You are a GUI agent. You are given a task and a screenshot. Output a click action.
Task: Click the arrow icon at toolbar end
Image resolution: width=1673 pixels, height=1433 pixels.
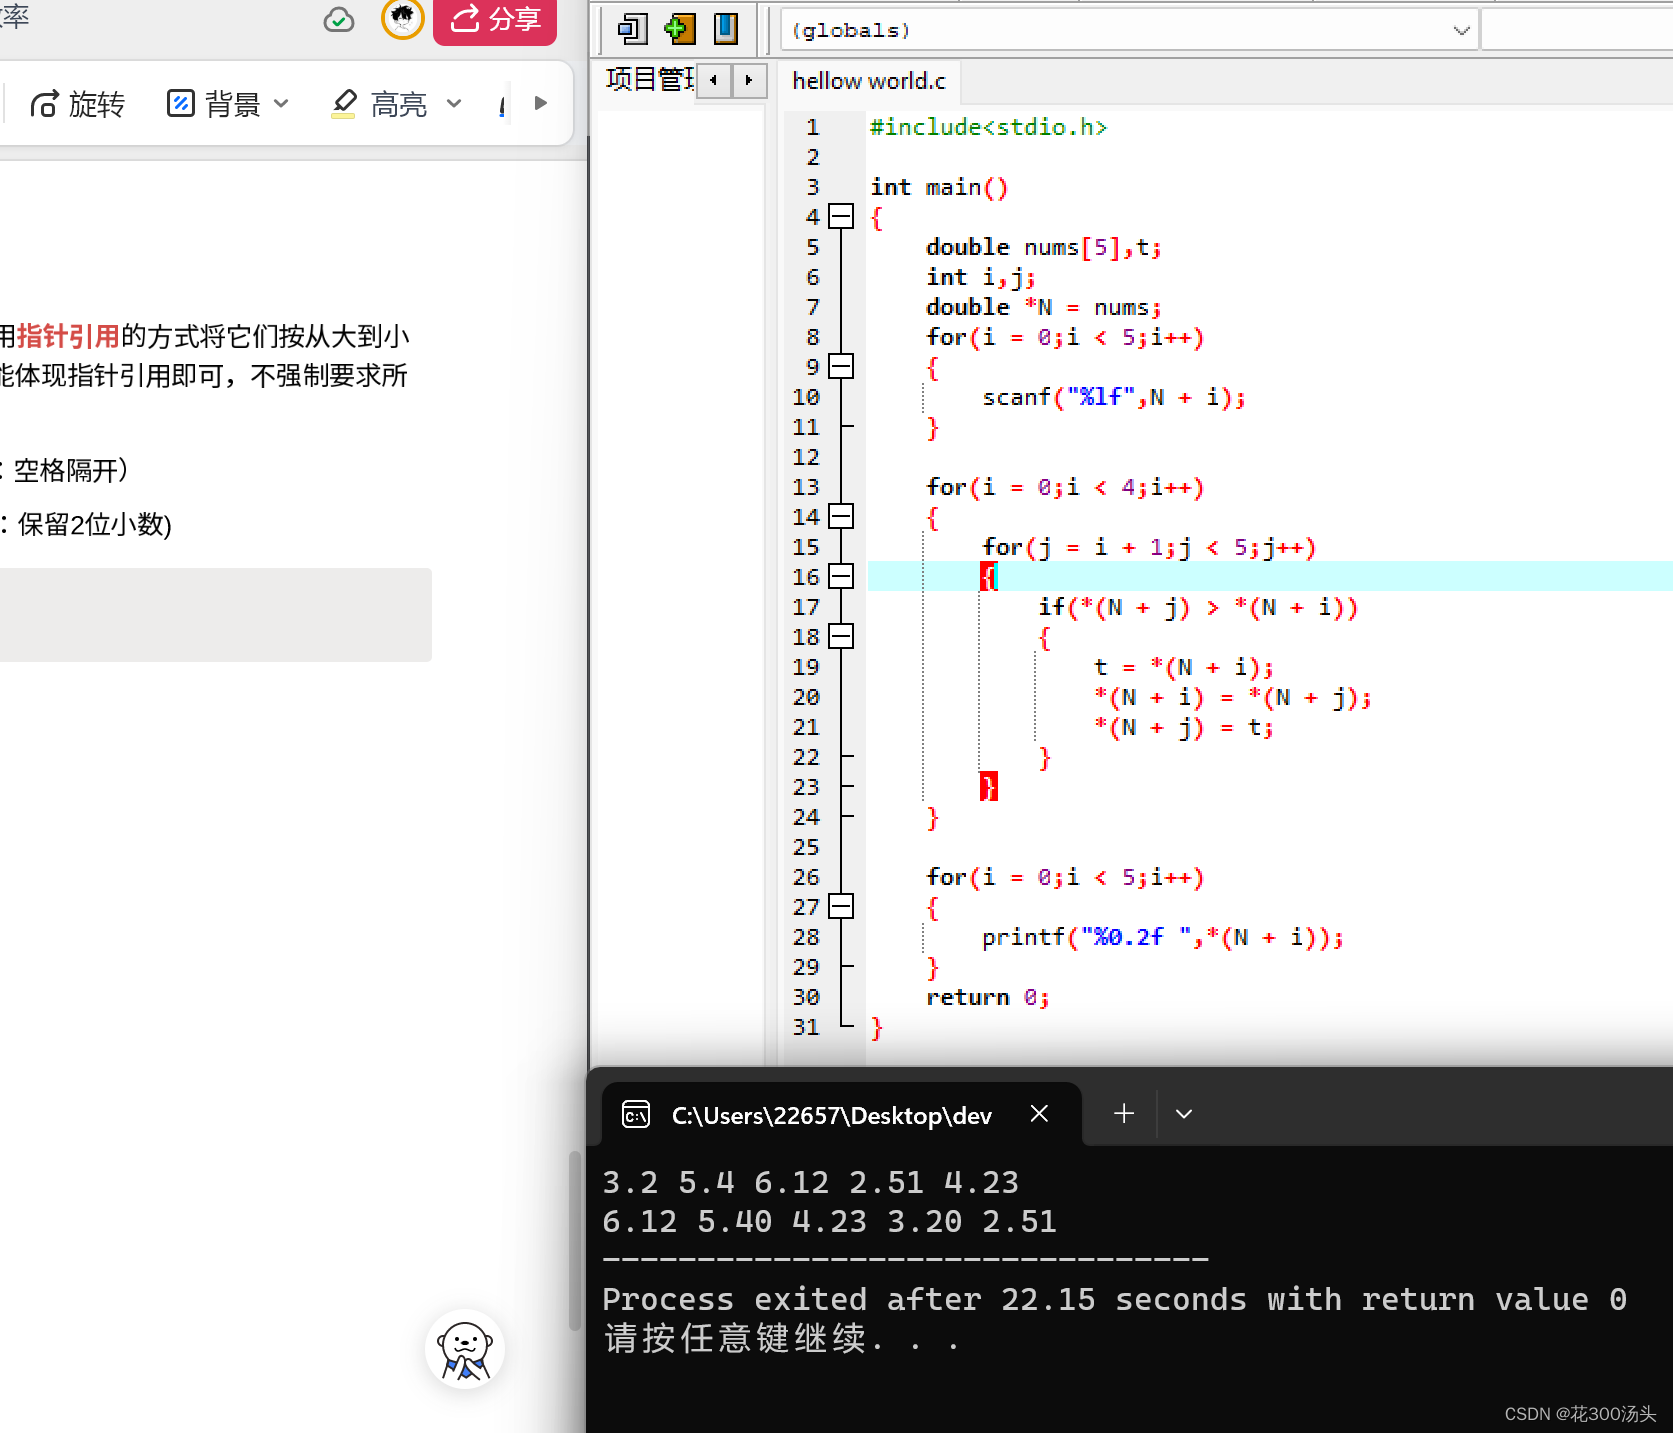[541, 102]
